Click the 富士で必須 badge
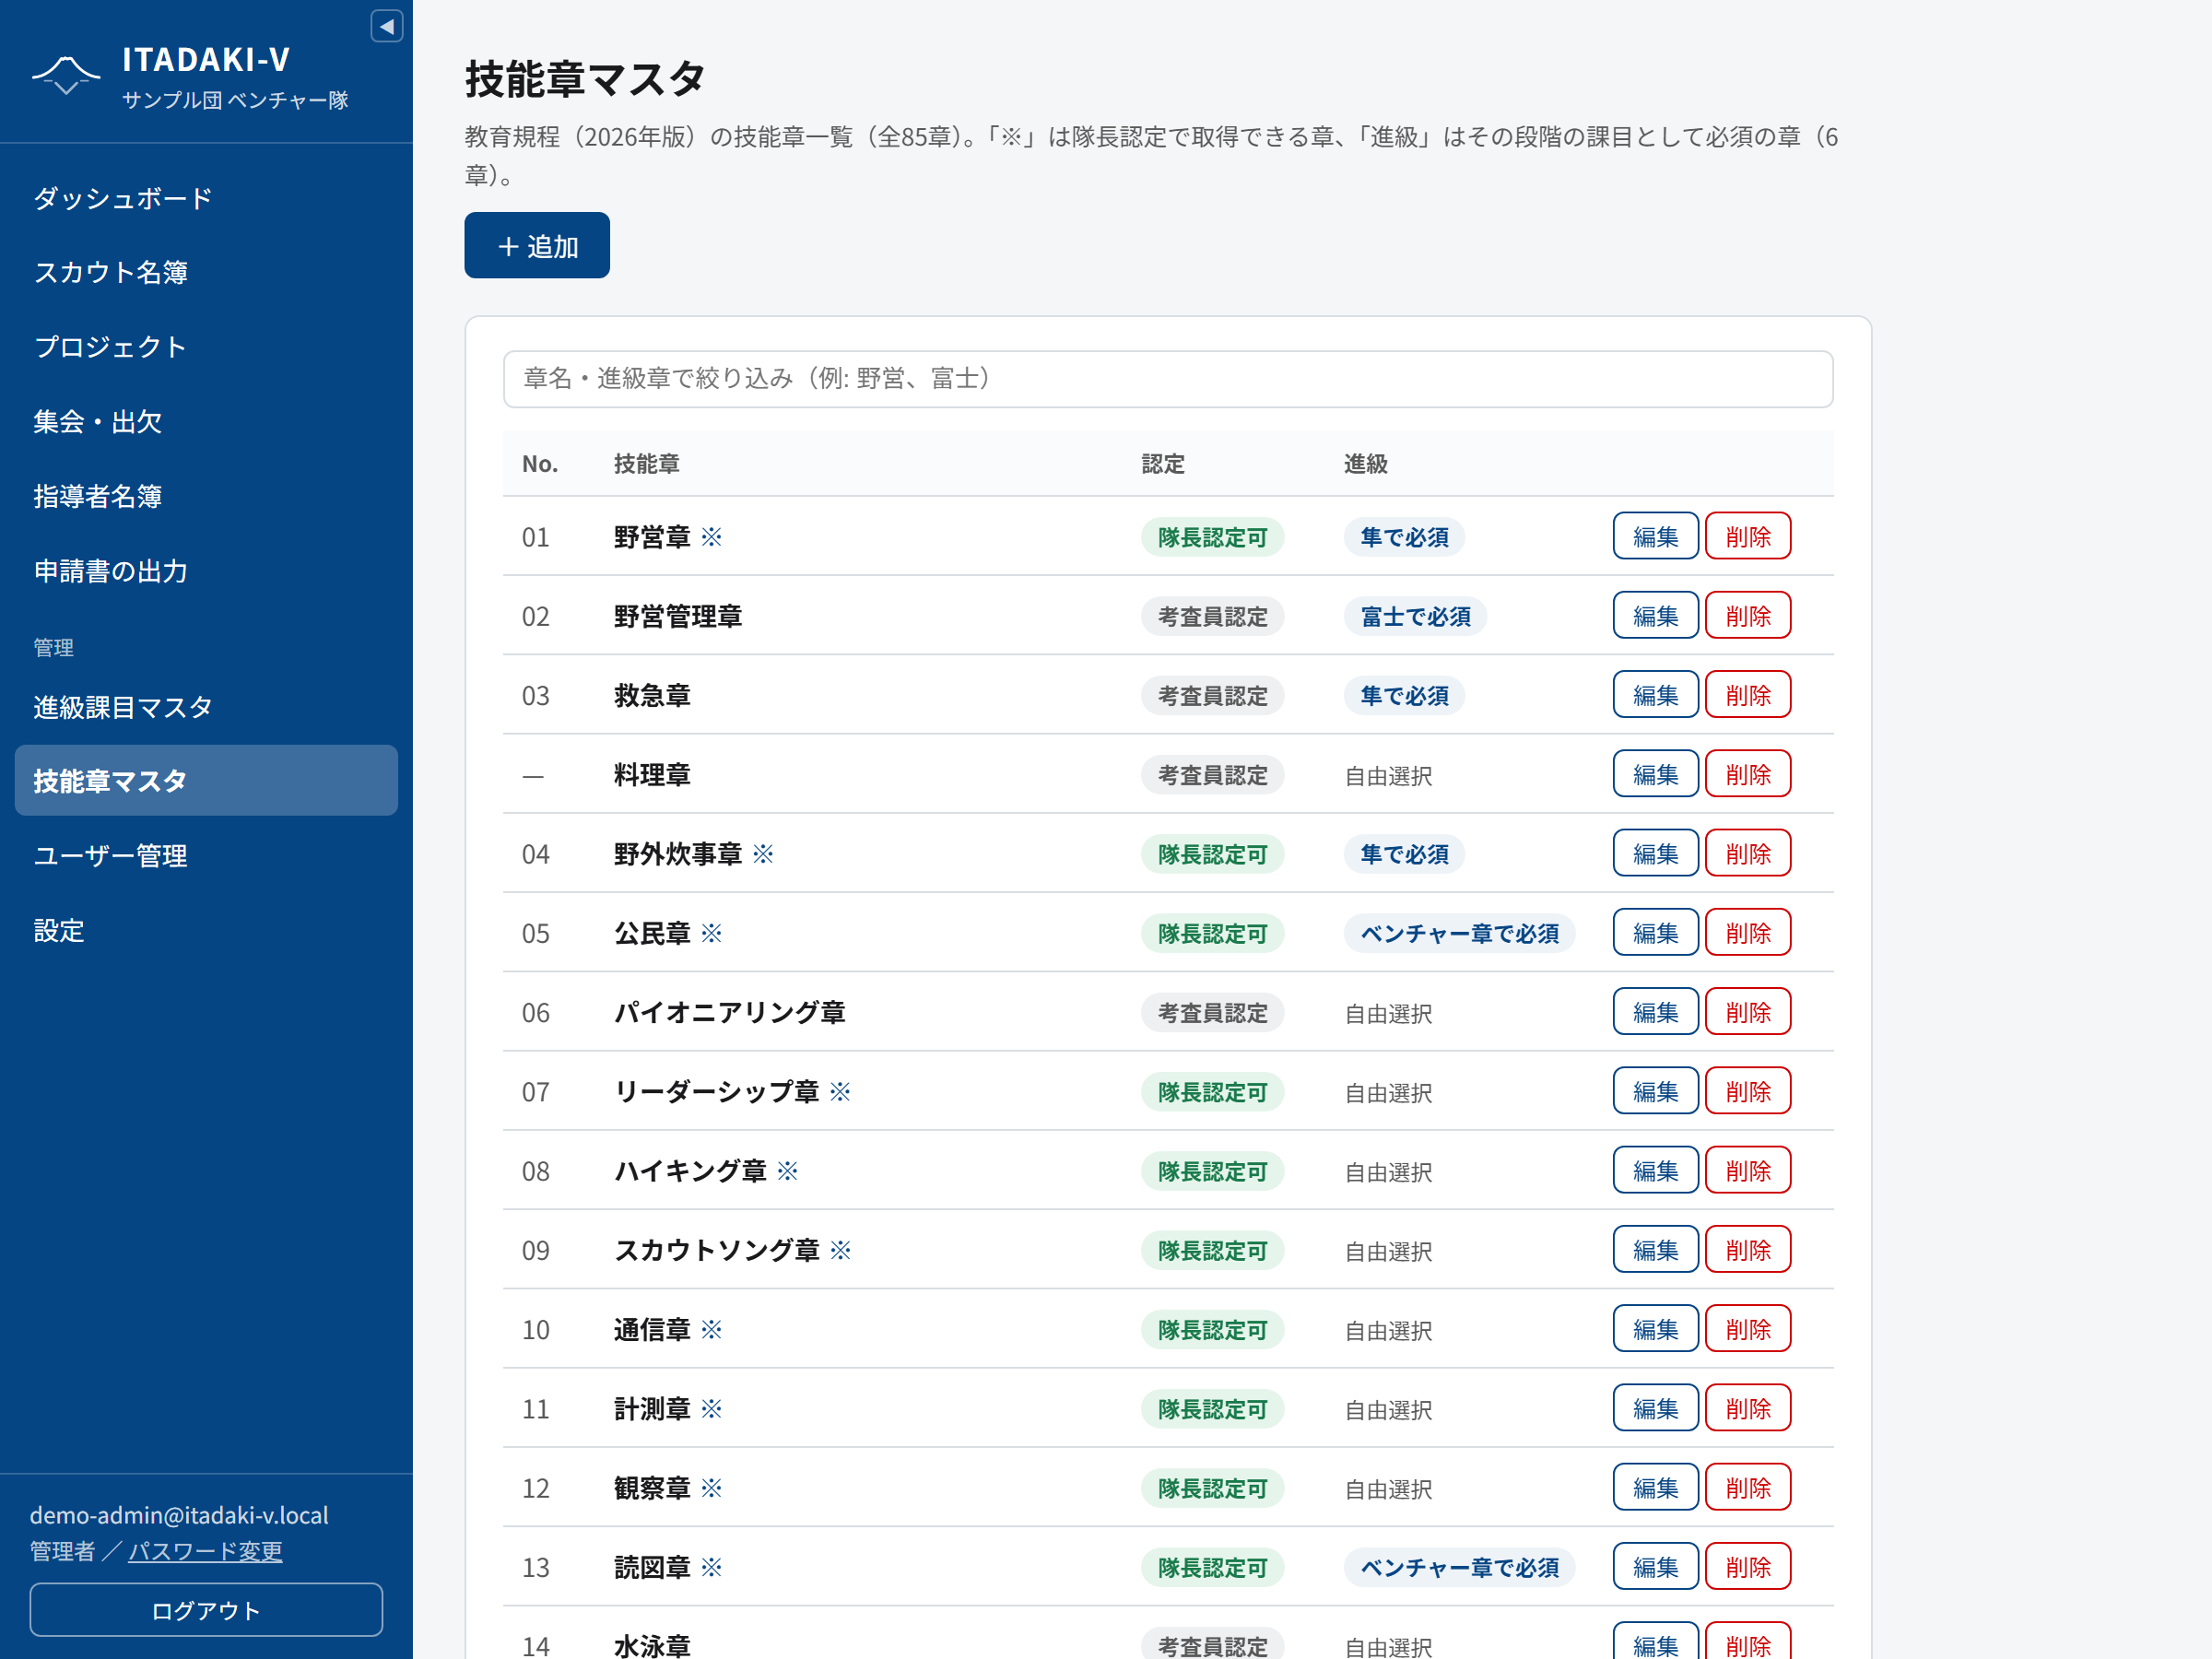The width and height of the screenshot is (2212, 1659). [1415, 616]
